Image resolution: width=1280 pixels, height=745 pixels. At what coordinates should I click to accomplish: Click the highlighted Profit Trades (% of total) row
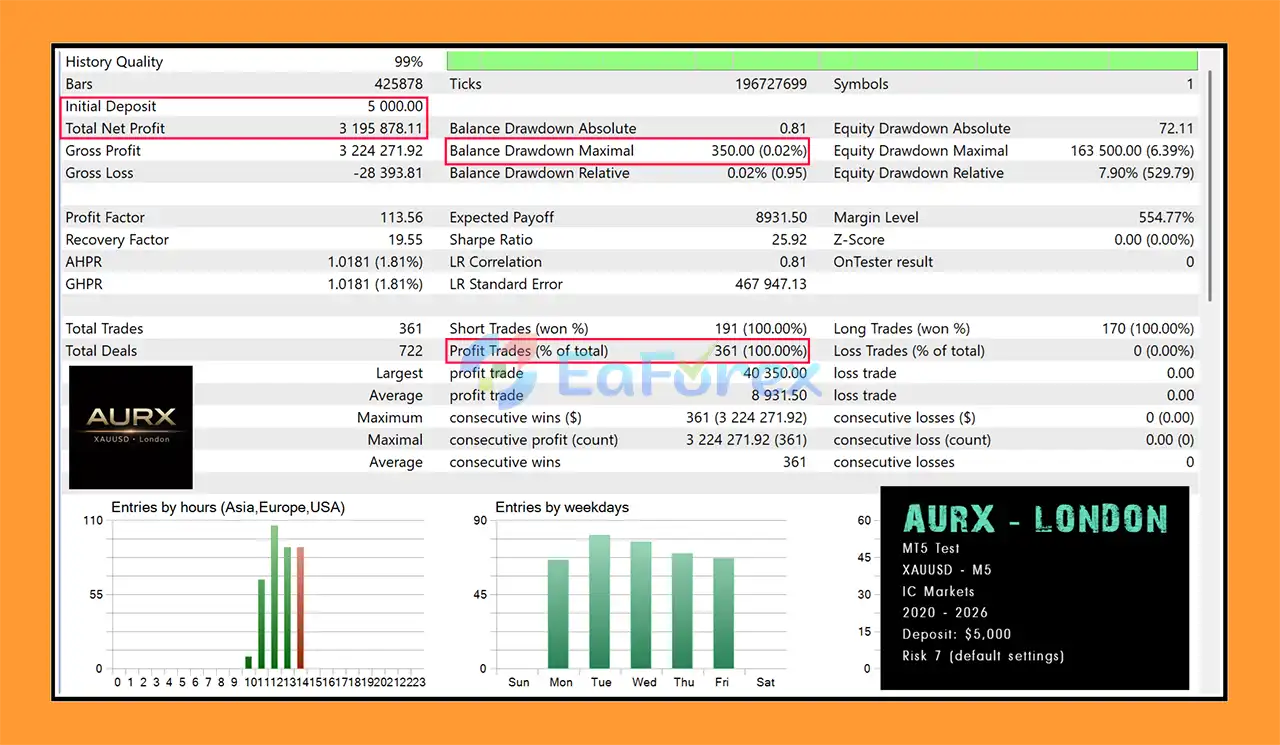(627, 351)
